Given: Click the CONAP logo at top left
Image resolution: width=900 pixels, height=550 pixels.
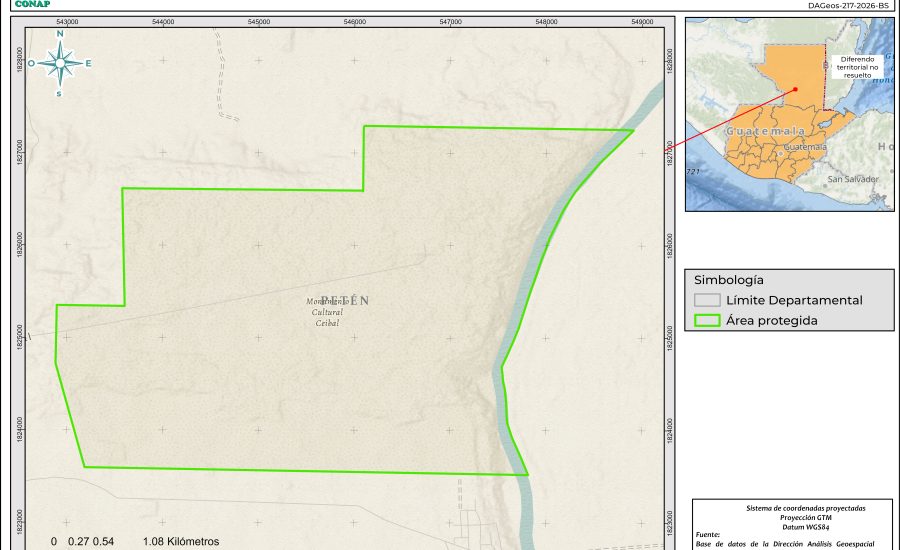Looking at the screenshot, I should (x=32, y=4).
